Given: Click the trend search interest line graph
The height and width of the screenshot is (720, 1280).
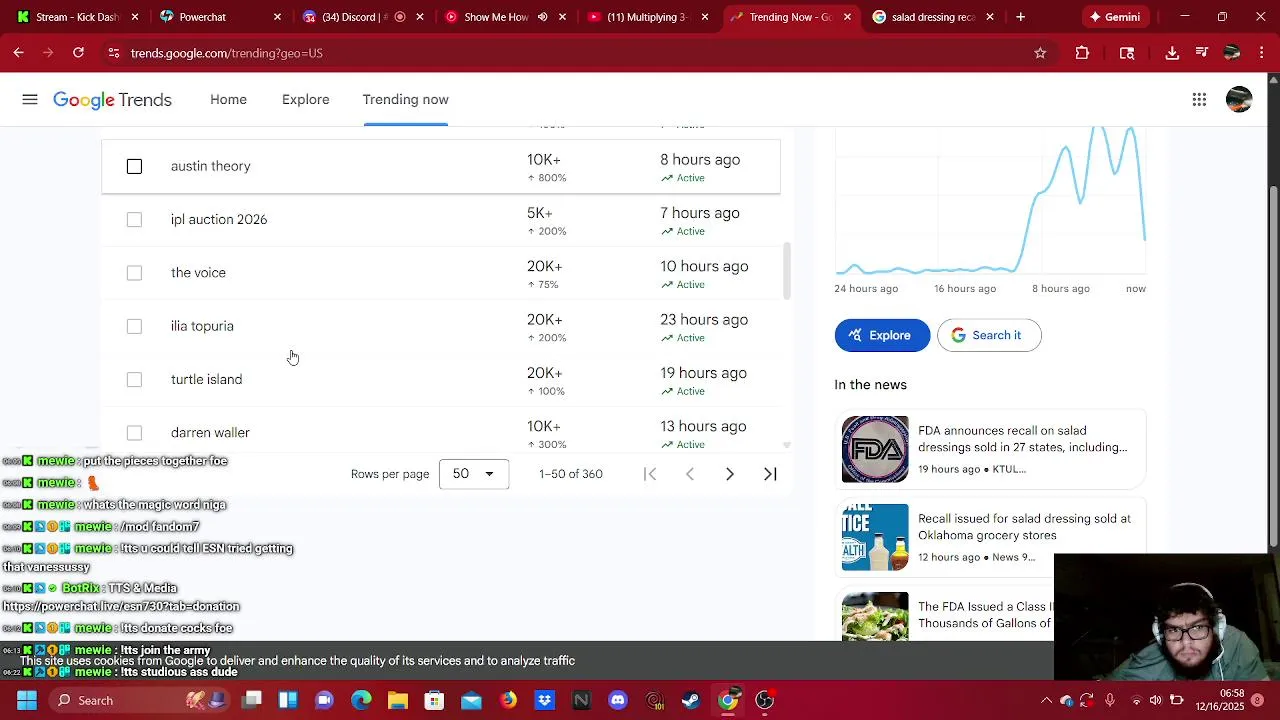Looking at the screenshot, I should click(990, 200).
